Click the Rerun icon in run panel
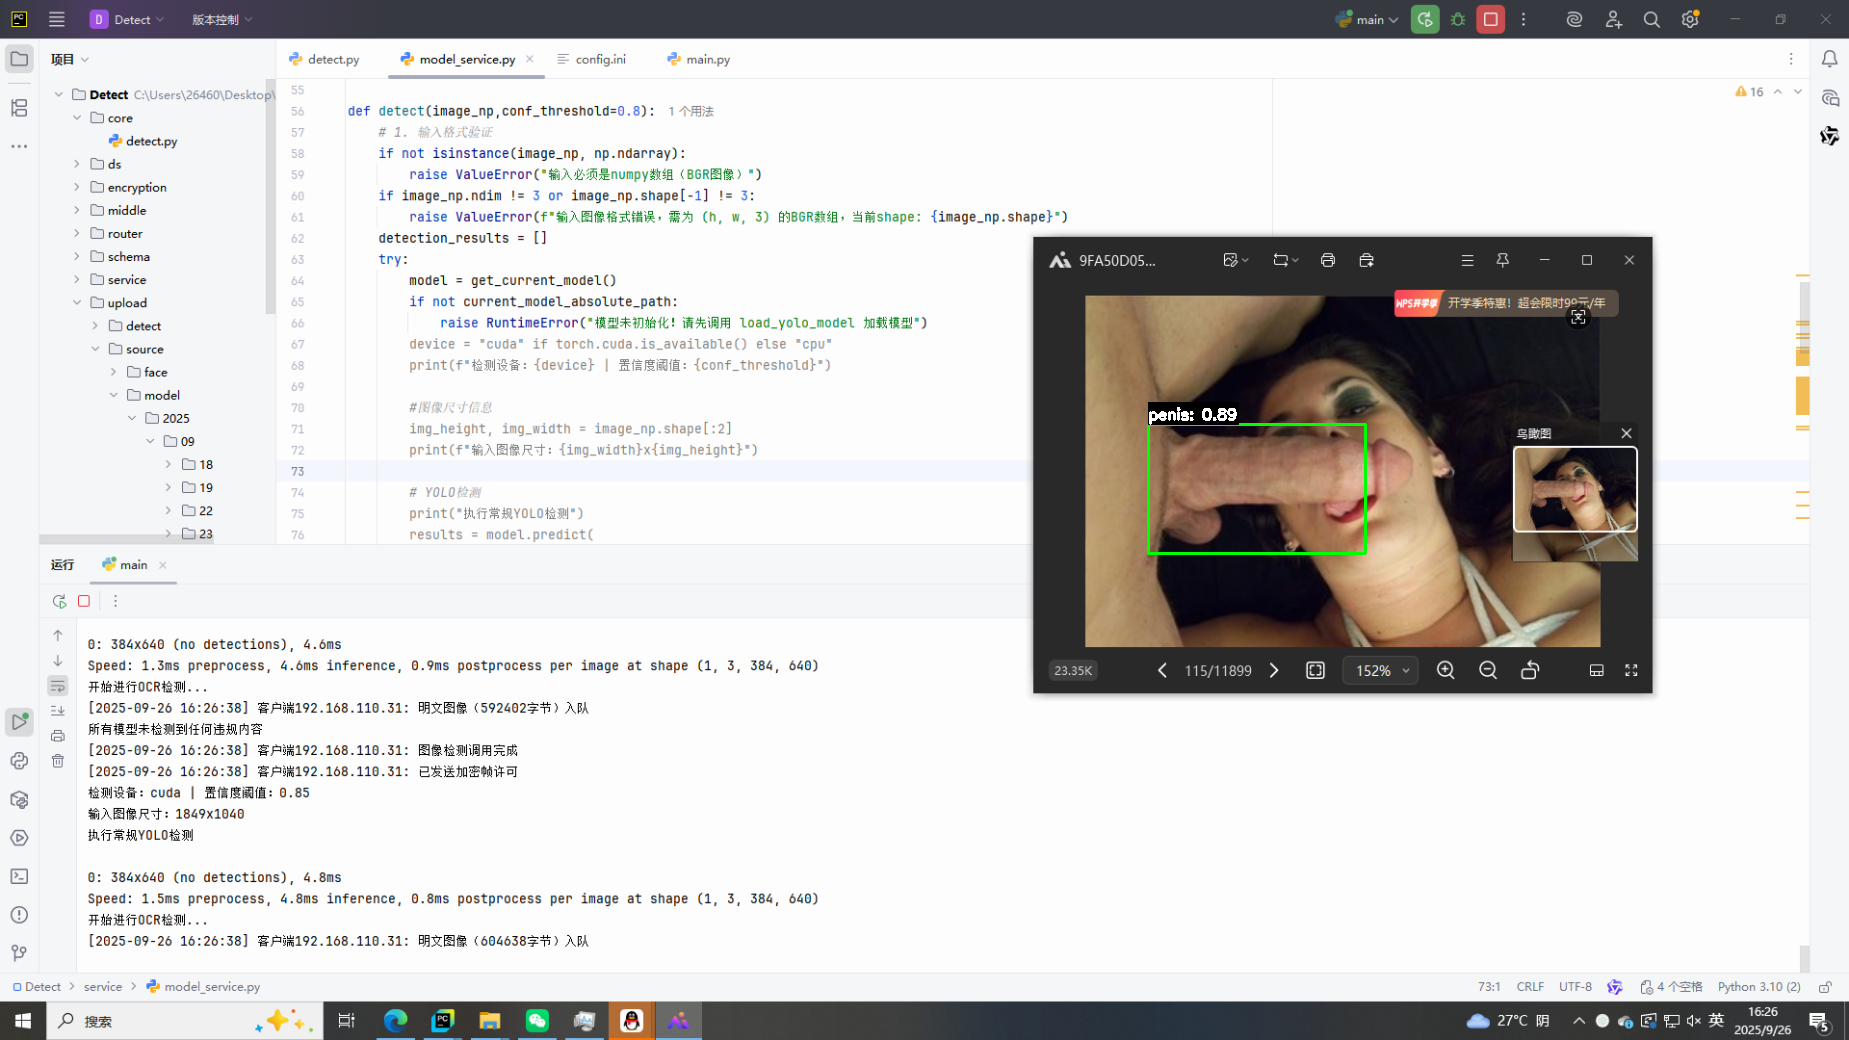 pos(59,601)
